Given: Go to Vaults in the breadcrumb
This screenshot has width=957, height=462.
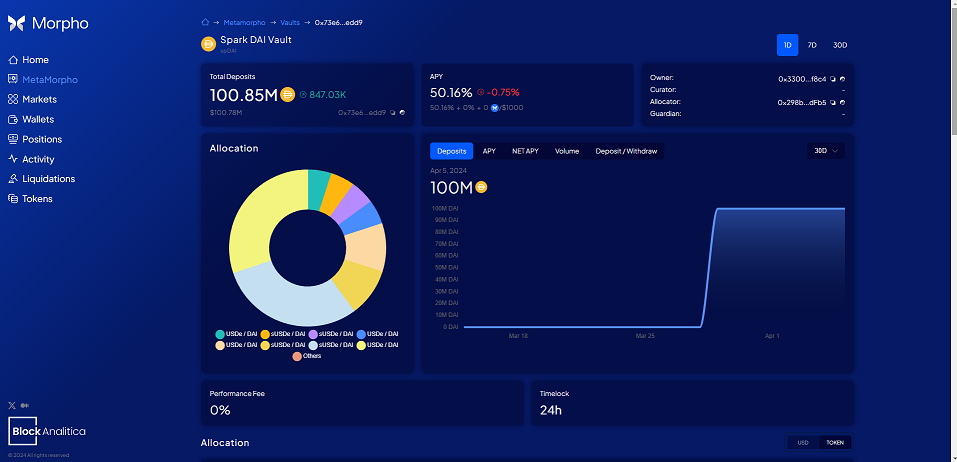Looking at the screenshot, I should coord(290,23).
